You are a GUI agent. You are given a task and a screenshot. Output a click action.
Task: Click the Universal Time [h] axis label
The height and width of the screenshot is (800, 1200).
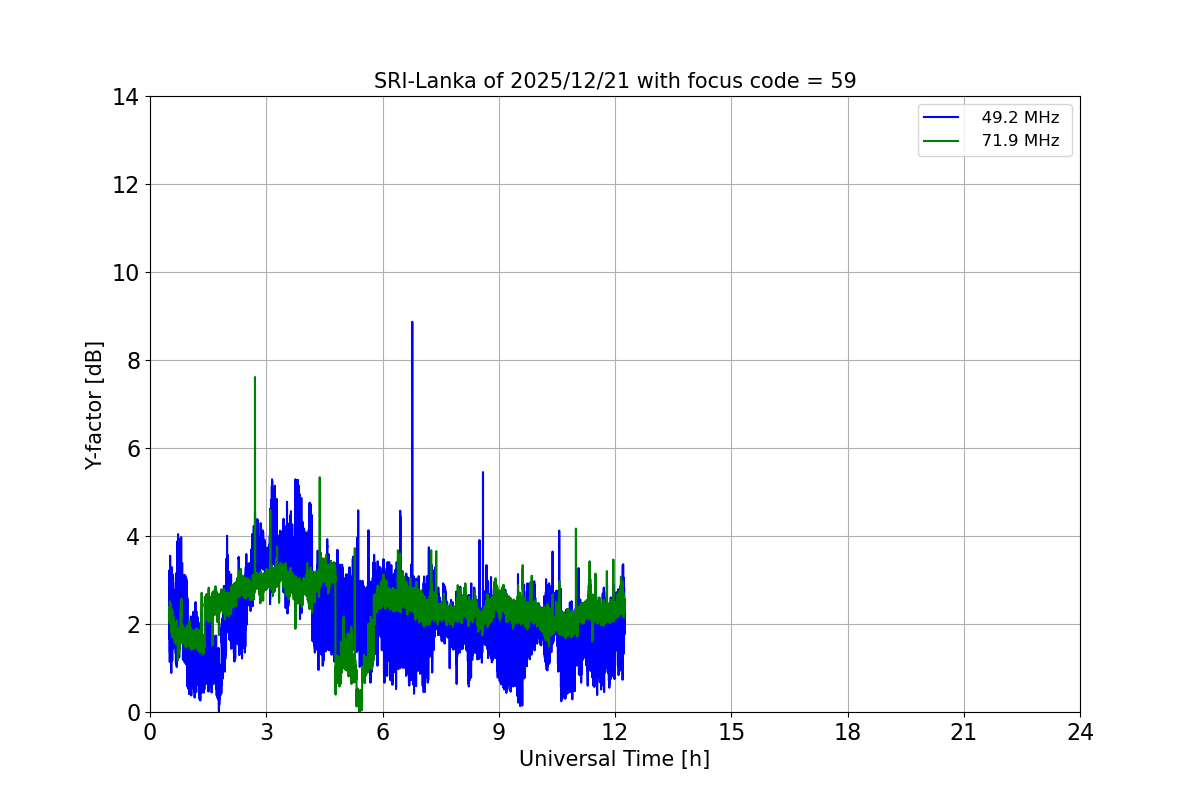click(614, 759)
